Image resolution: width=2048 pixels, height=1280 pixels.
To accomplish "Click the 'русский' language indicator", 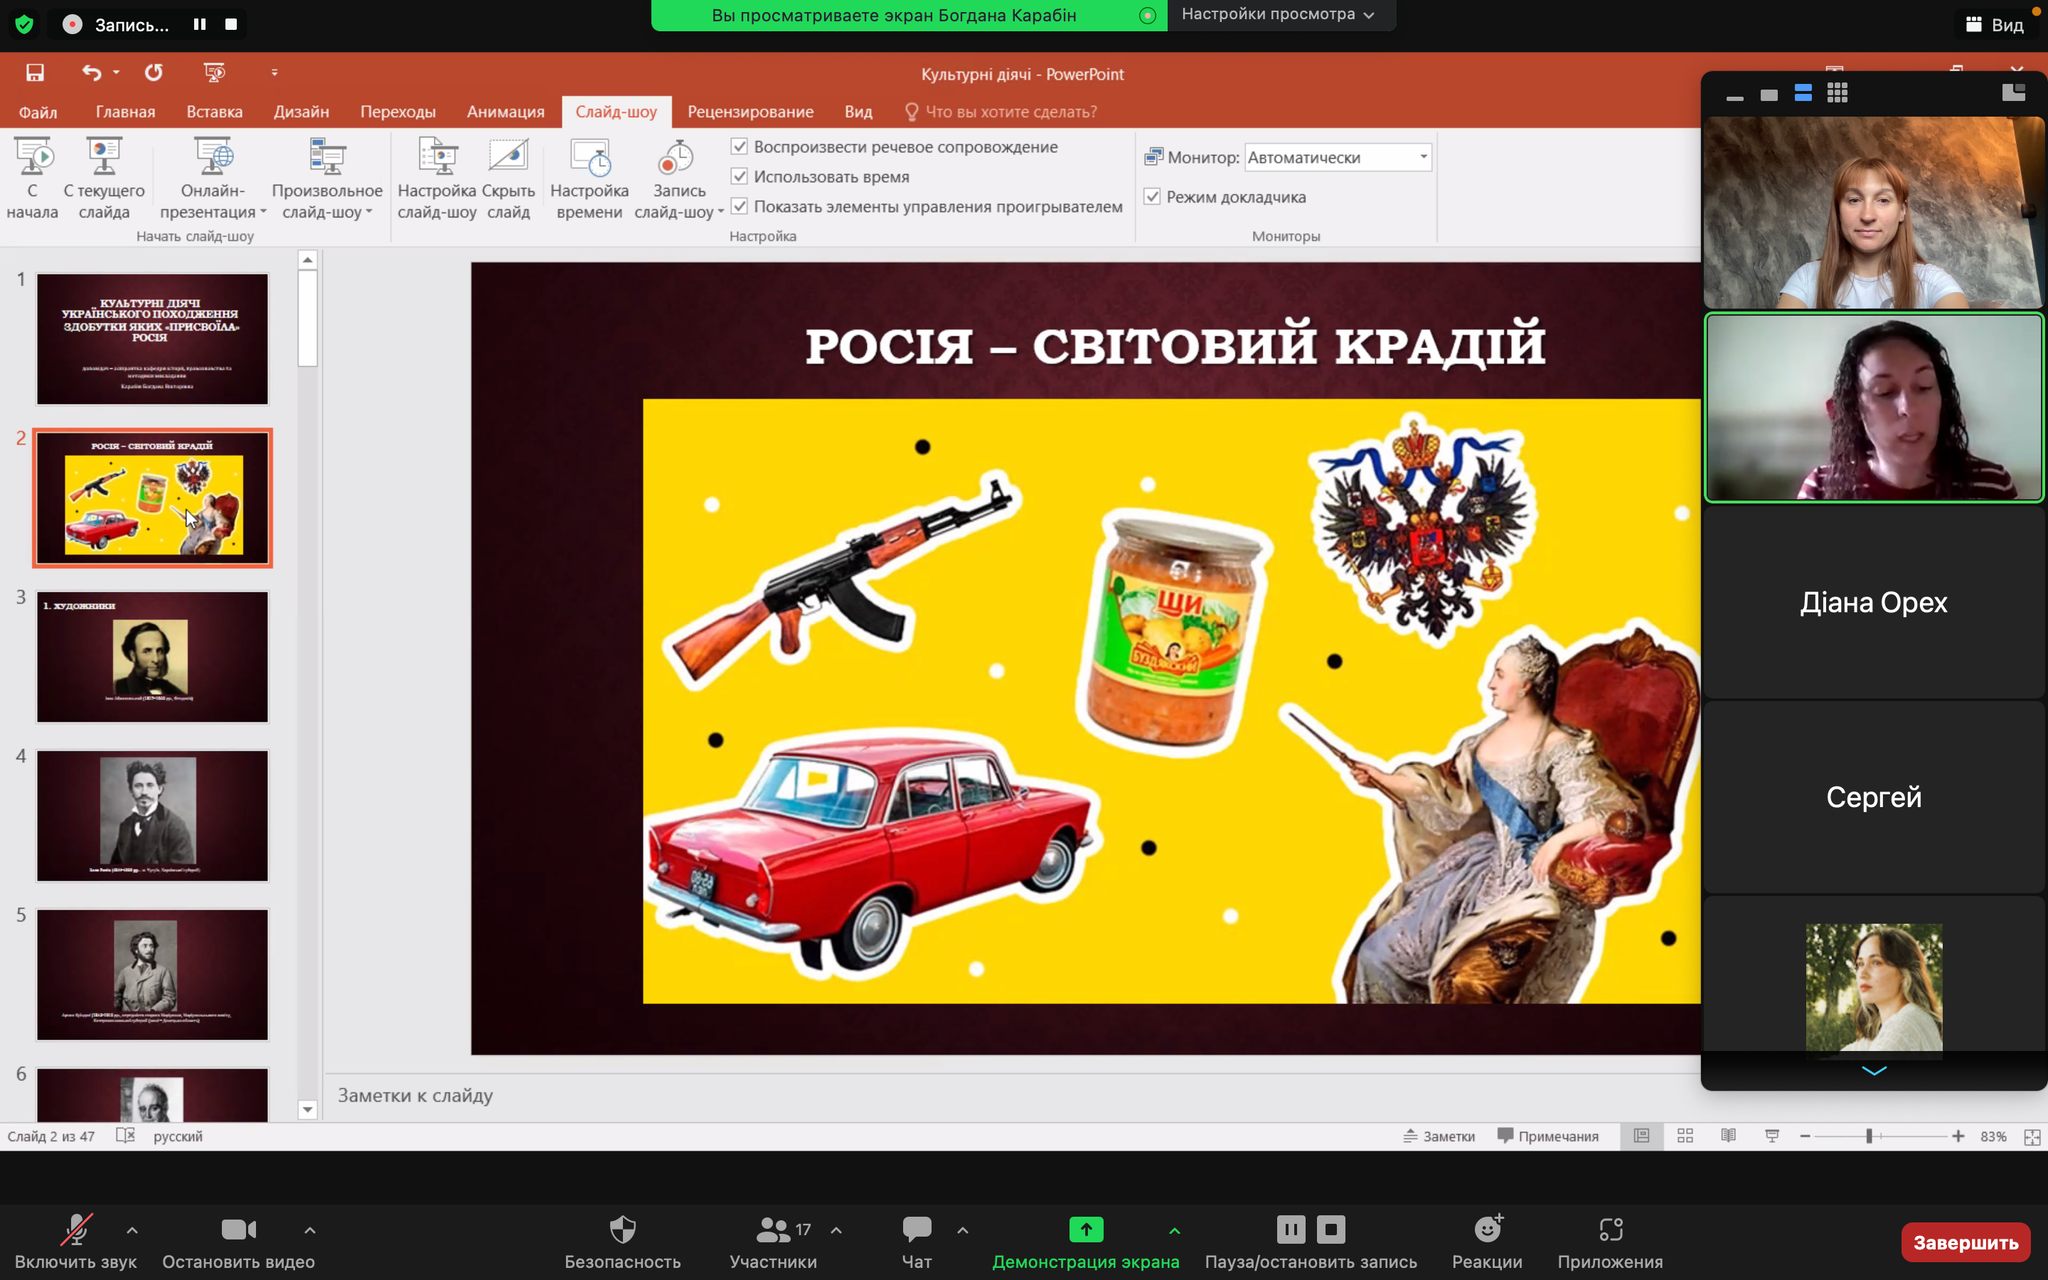I will click(x=178, y=1137).
